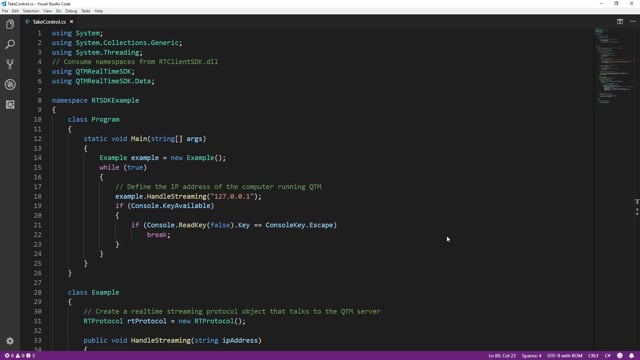Click line number 31 in the gutter
This screenshot has height=360, width=640.
coord(38,321)
